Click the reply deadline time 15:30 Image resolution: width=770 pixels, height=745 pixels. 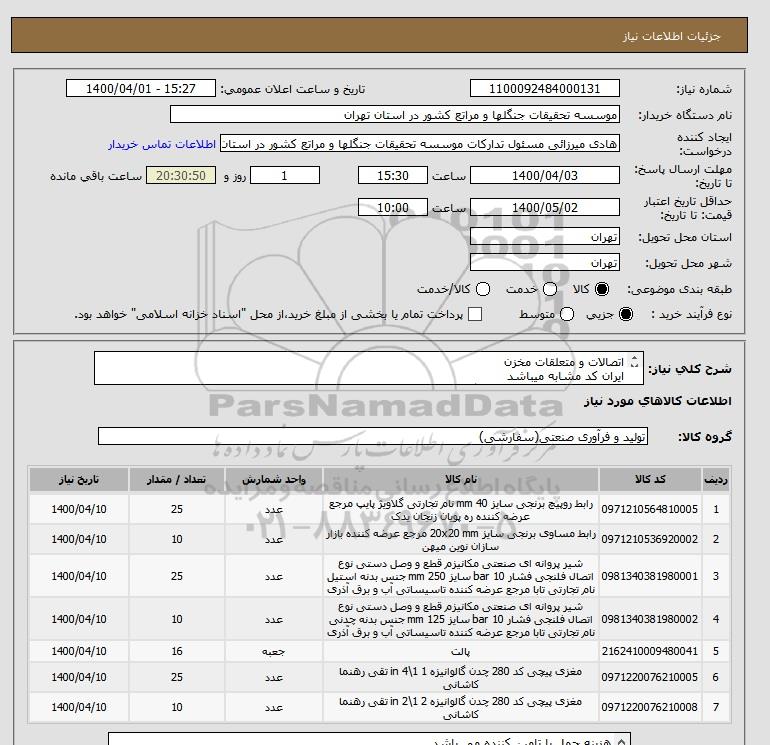coord(393,175)
